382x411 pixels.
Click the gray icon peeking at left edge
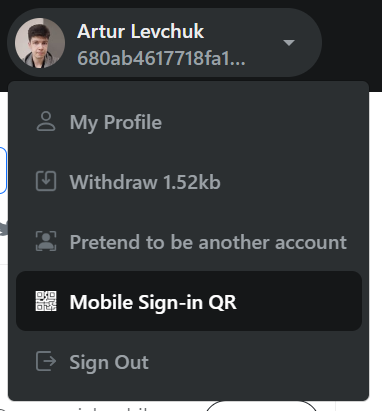coord(4,229)
